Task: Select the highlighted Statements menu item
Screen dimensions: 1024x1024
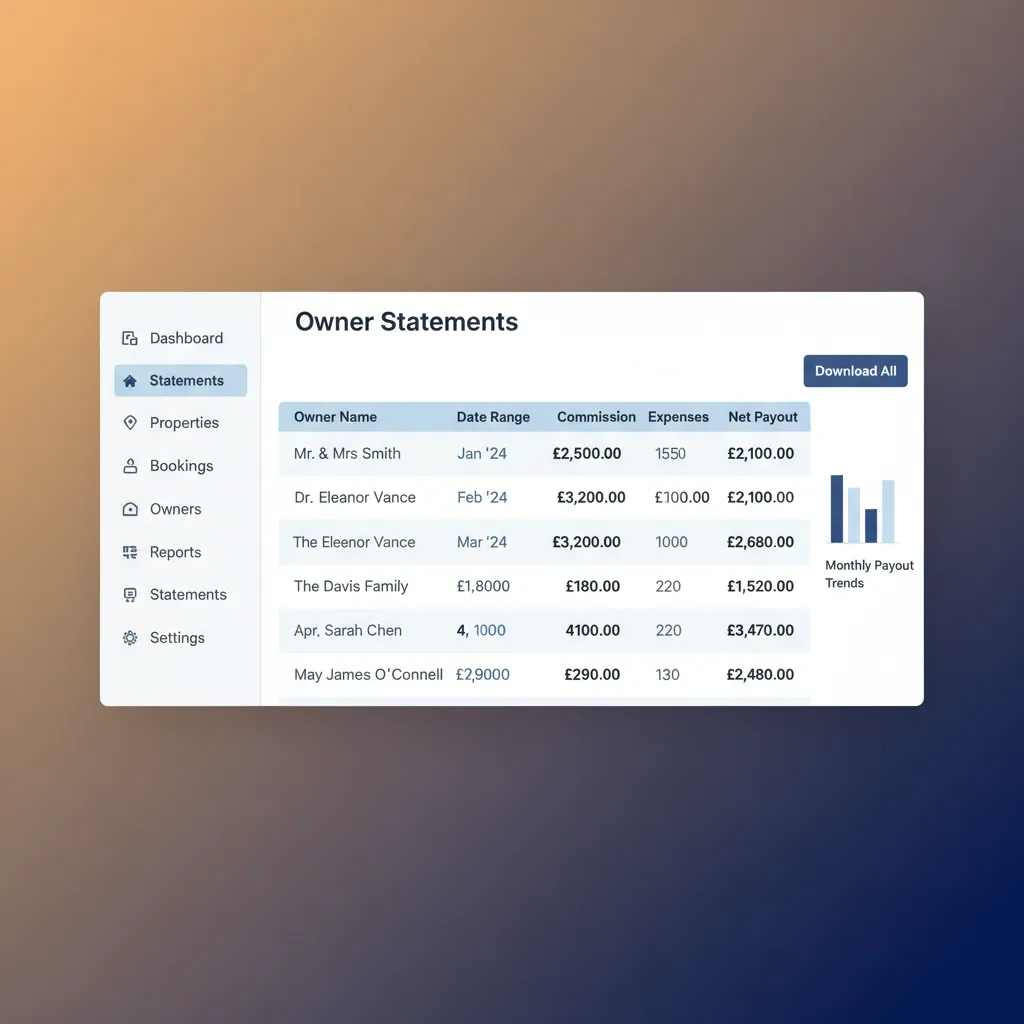Action: tap(180, 381)
